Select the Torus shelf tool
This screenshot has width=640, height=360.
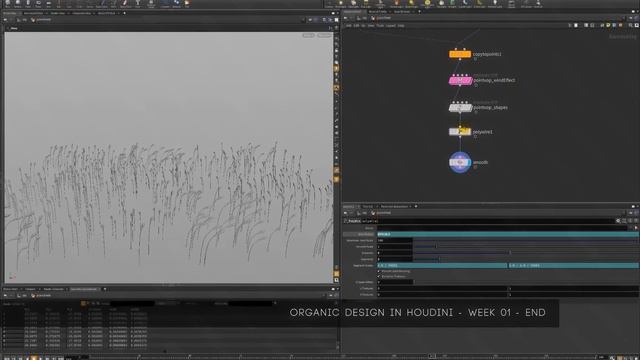[38, 4]
